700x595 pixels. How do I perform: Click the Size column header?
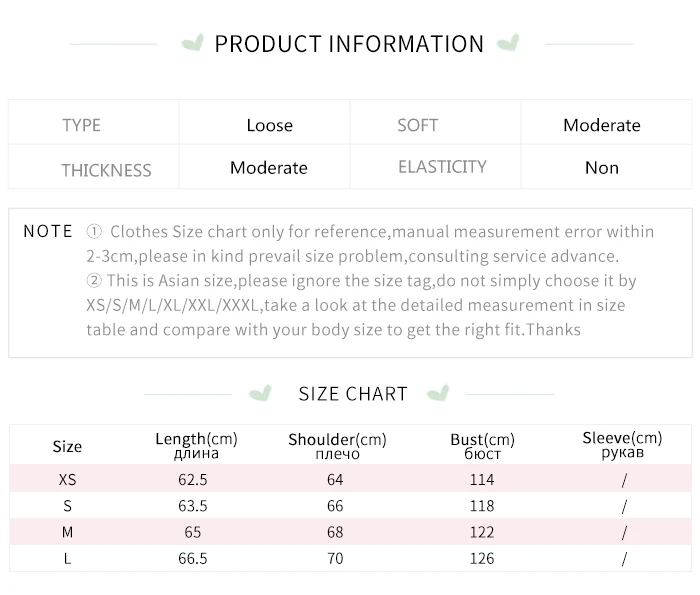[x=67, y=446]
